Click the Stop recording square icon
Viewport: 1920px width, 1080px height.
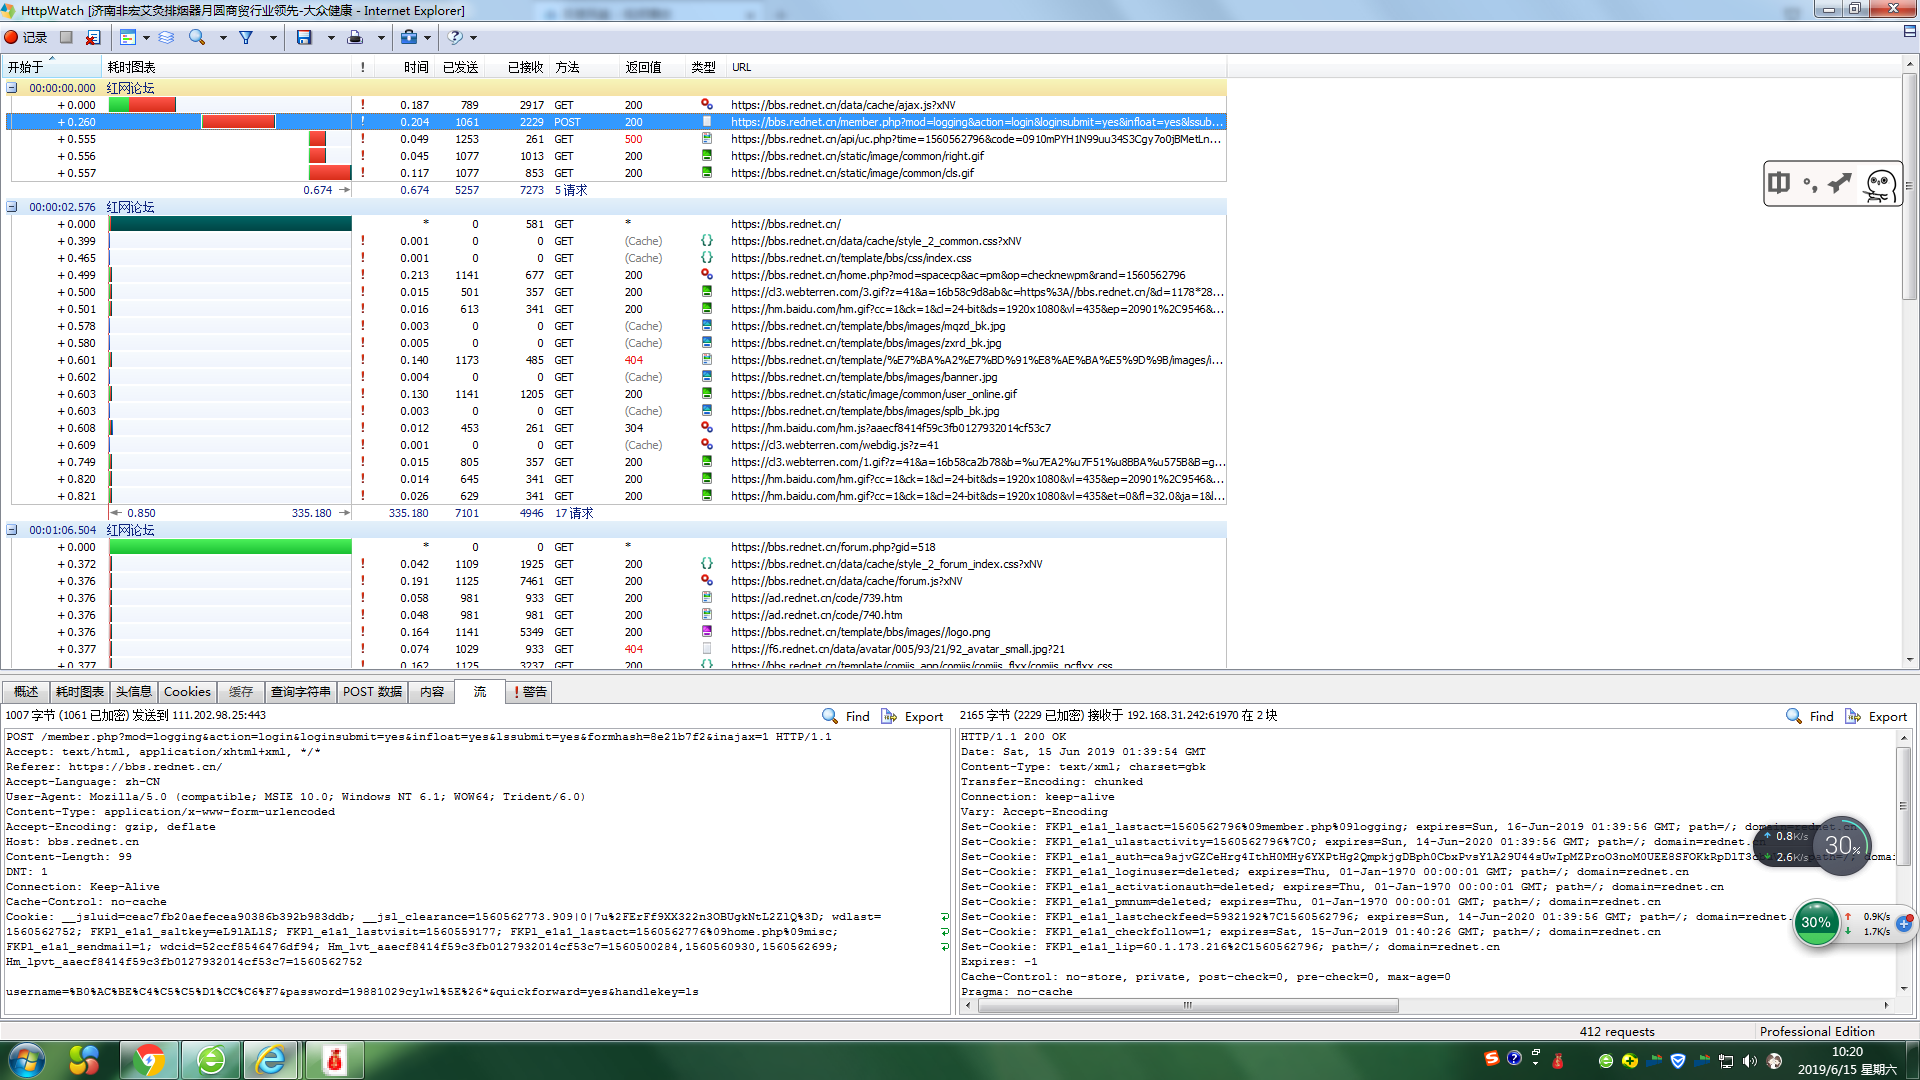[66, 37]
